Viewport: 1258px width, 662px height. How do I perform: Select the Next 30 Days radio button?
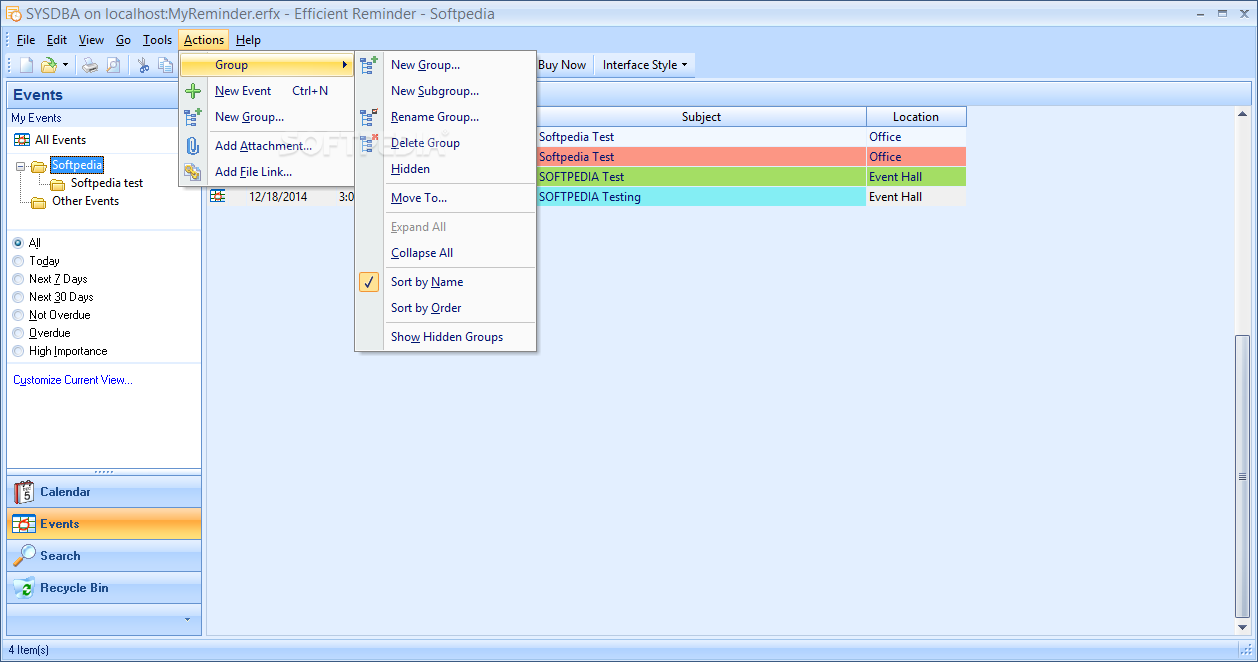tap(18, 297)
